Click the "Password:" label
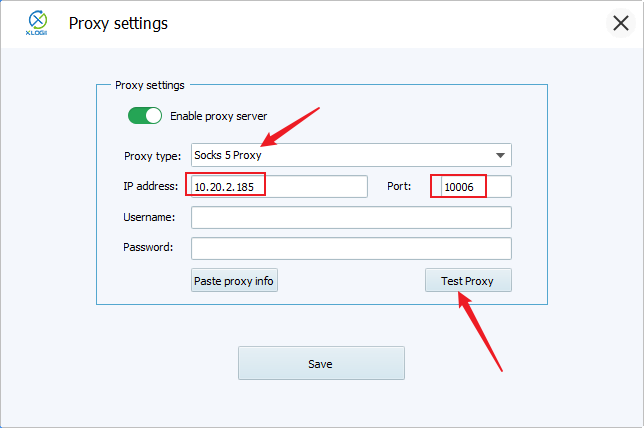The image size is (644, 428). pyautogui.click(x=149, y=247)
